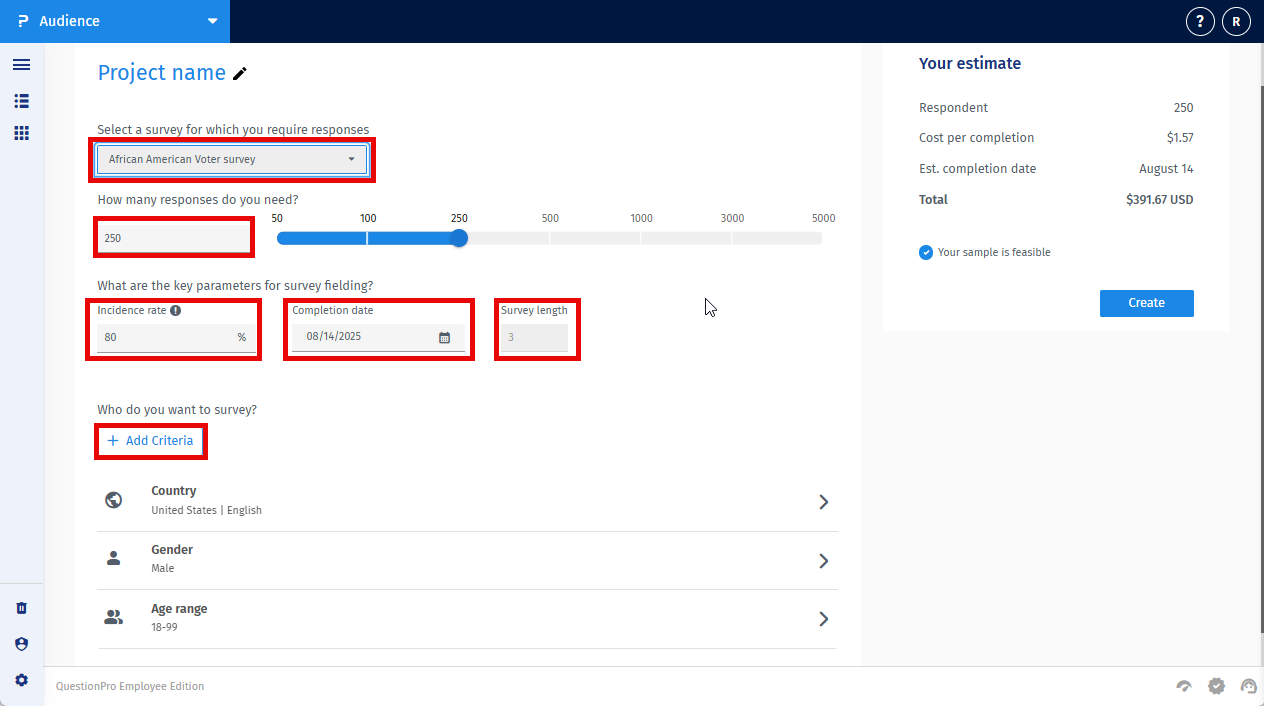Open the hamburger menu in the sidebar
1264x706 pixels.
(x=21, y=65)
